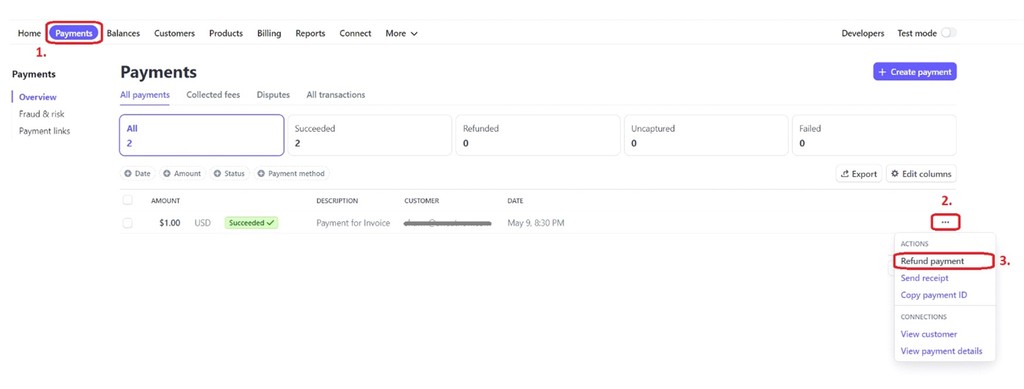Open Fraud & risk in the sidebar
Screen dimensions: 1024x389
point(41,114)
